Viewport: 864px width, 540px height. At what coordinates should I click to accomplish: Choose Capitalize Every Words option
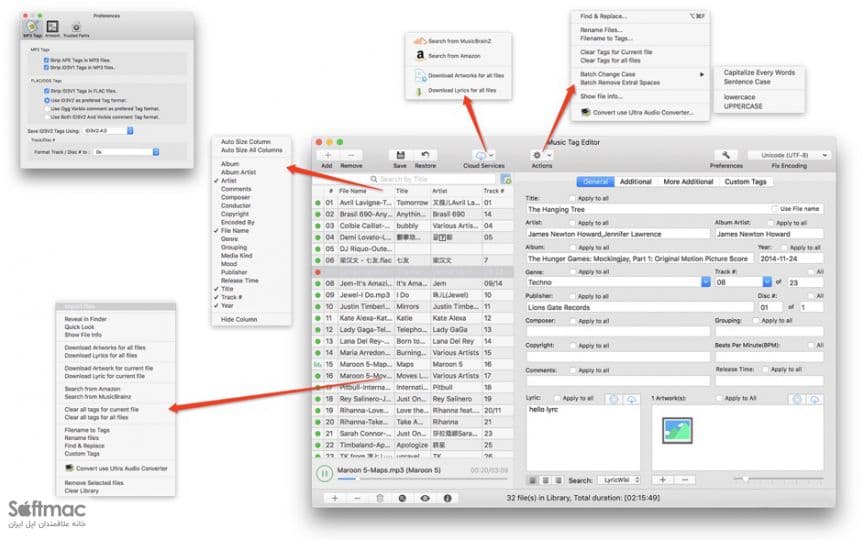coord(759,73)
